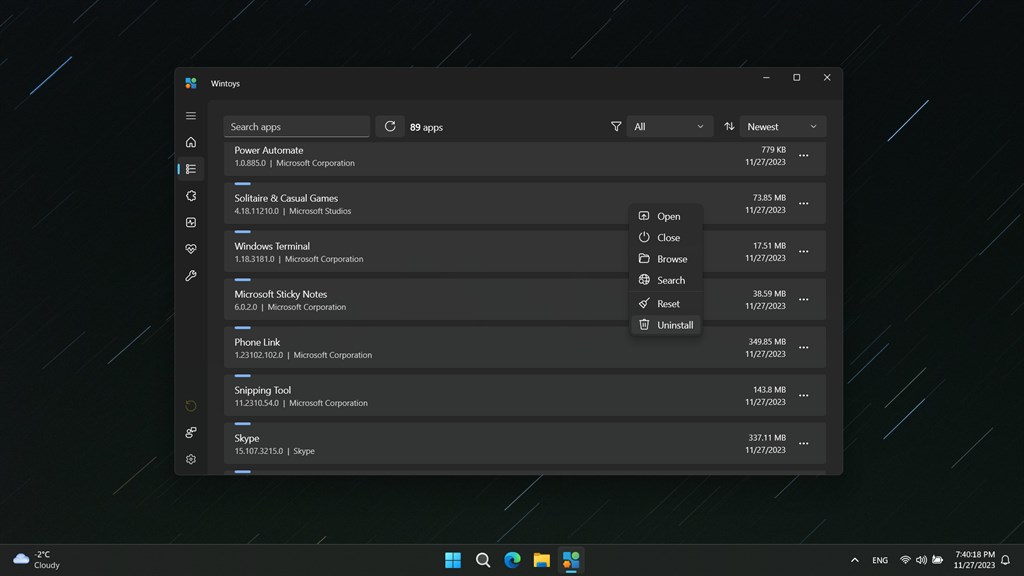
Task: Open File Explorer from taskbar
Action: click(541, 560)
